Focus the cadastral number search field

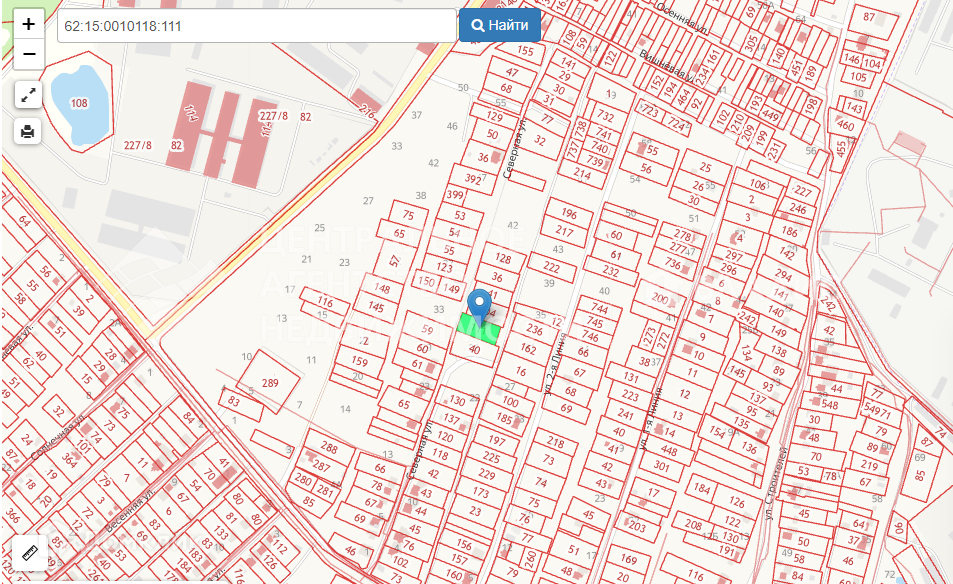(x=257, y=26)
